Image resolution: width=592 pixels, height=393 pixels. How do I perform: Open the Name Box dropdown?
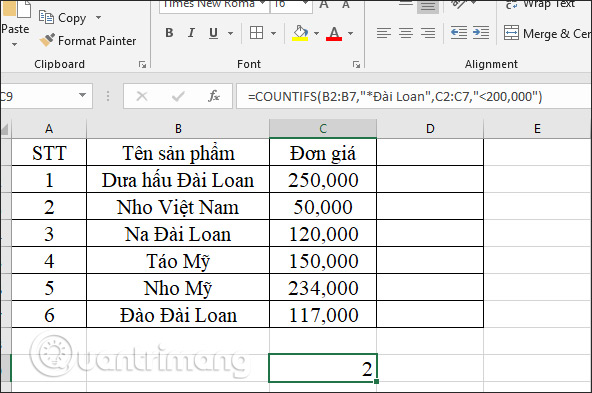click(82, 96)
